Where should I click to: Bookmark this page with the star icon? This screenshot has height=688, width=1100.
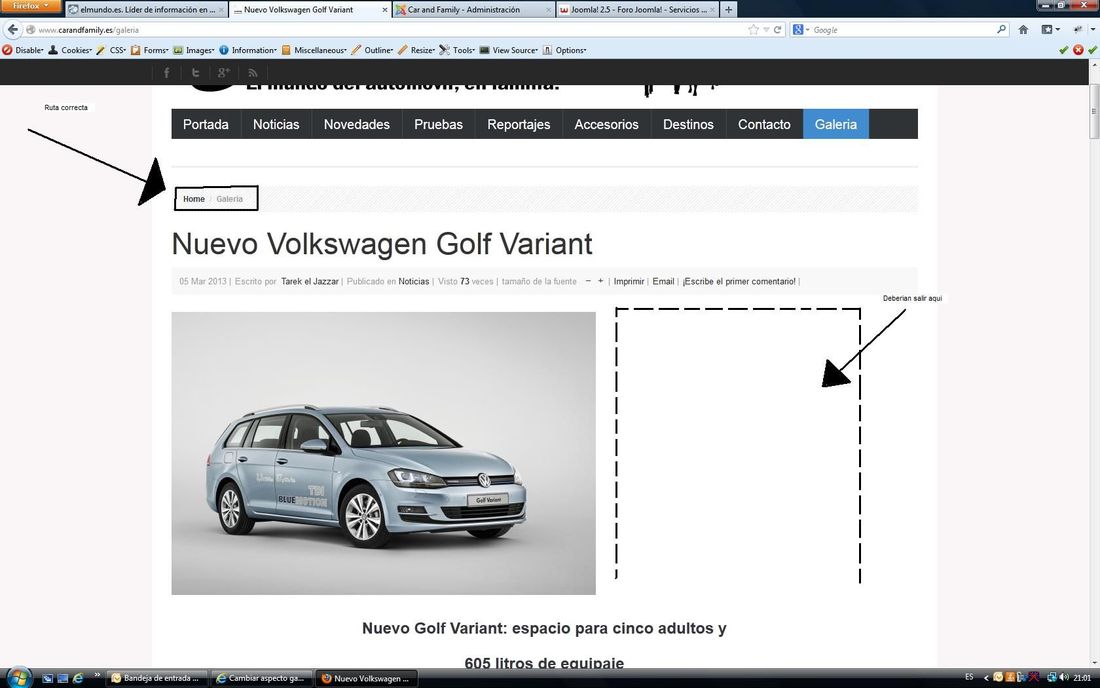coord(753,29)
